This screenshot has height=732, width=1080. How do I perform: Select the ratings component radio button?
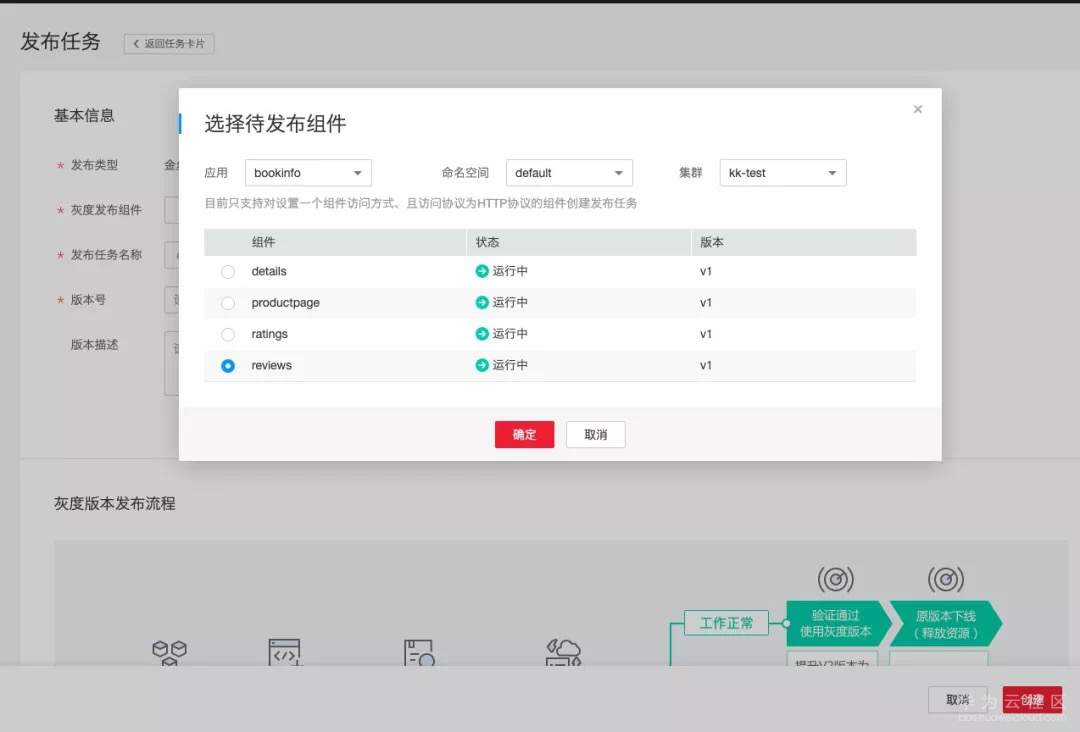coord(228,335)
